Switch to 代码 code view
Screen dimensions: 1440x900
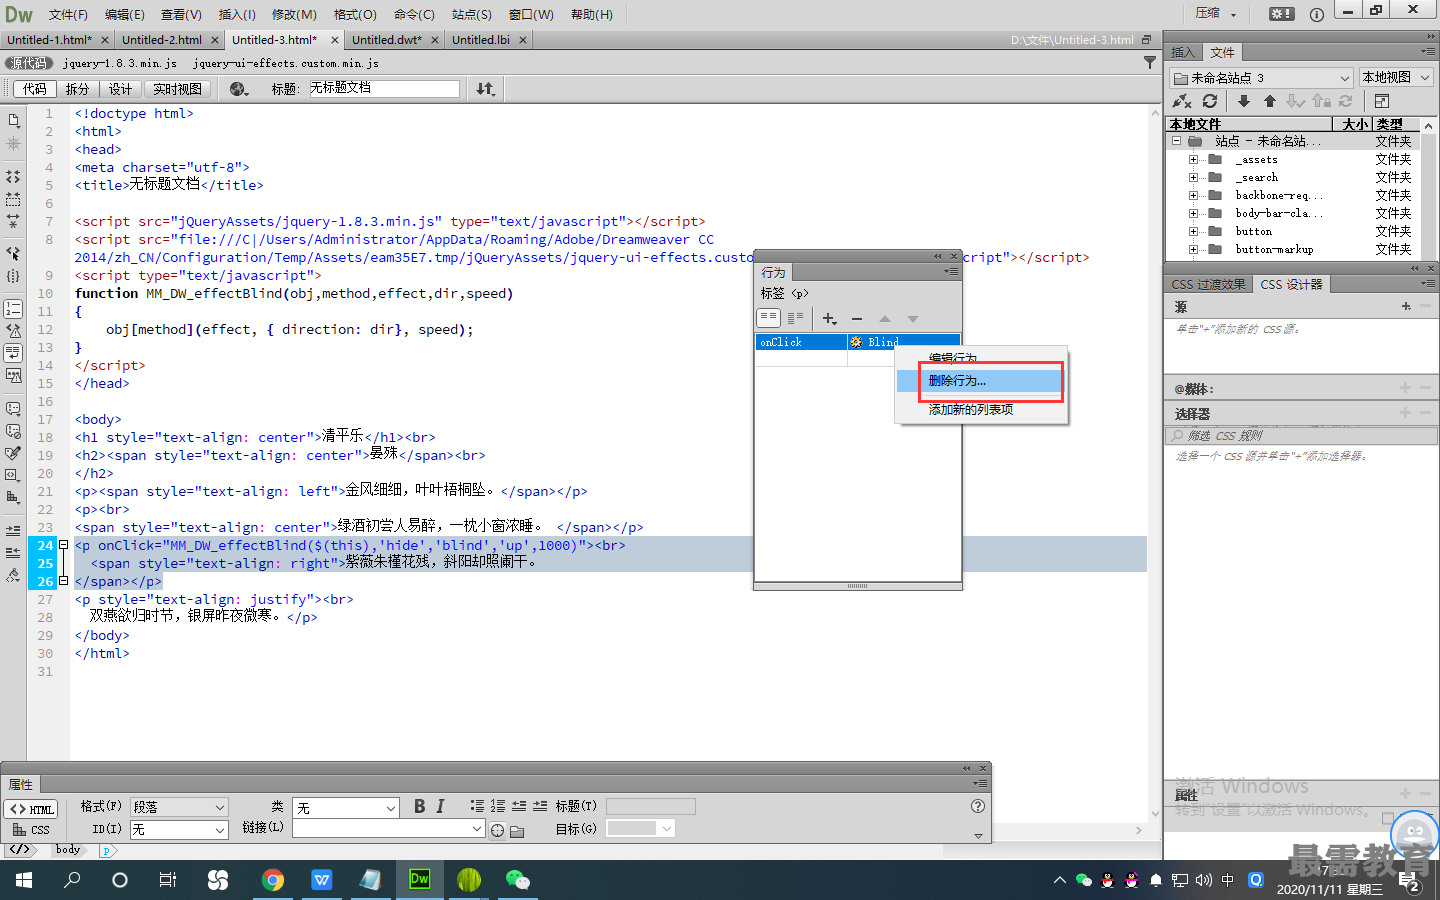(x=35, y=89)
